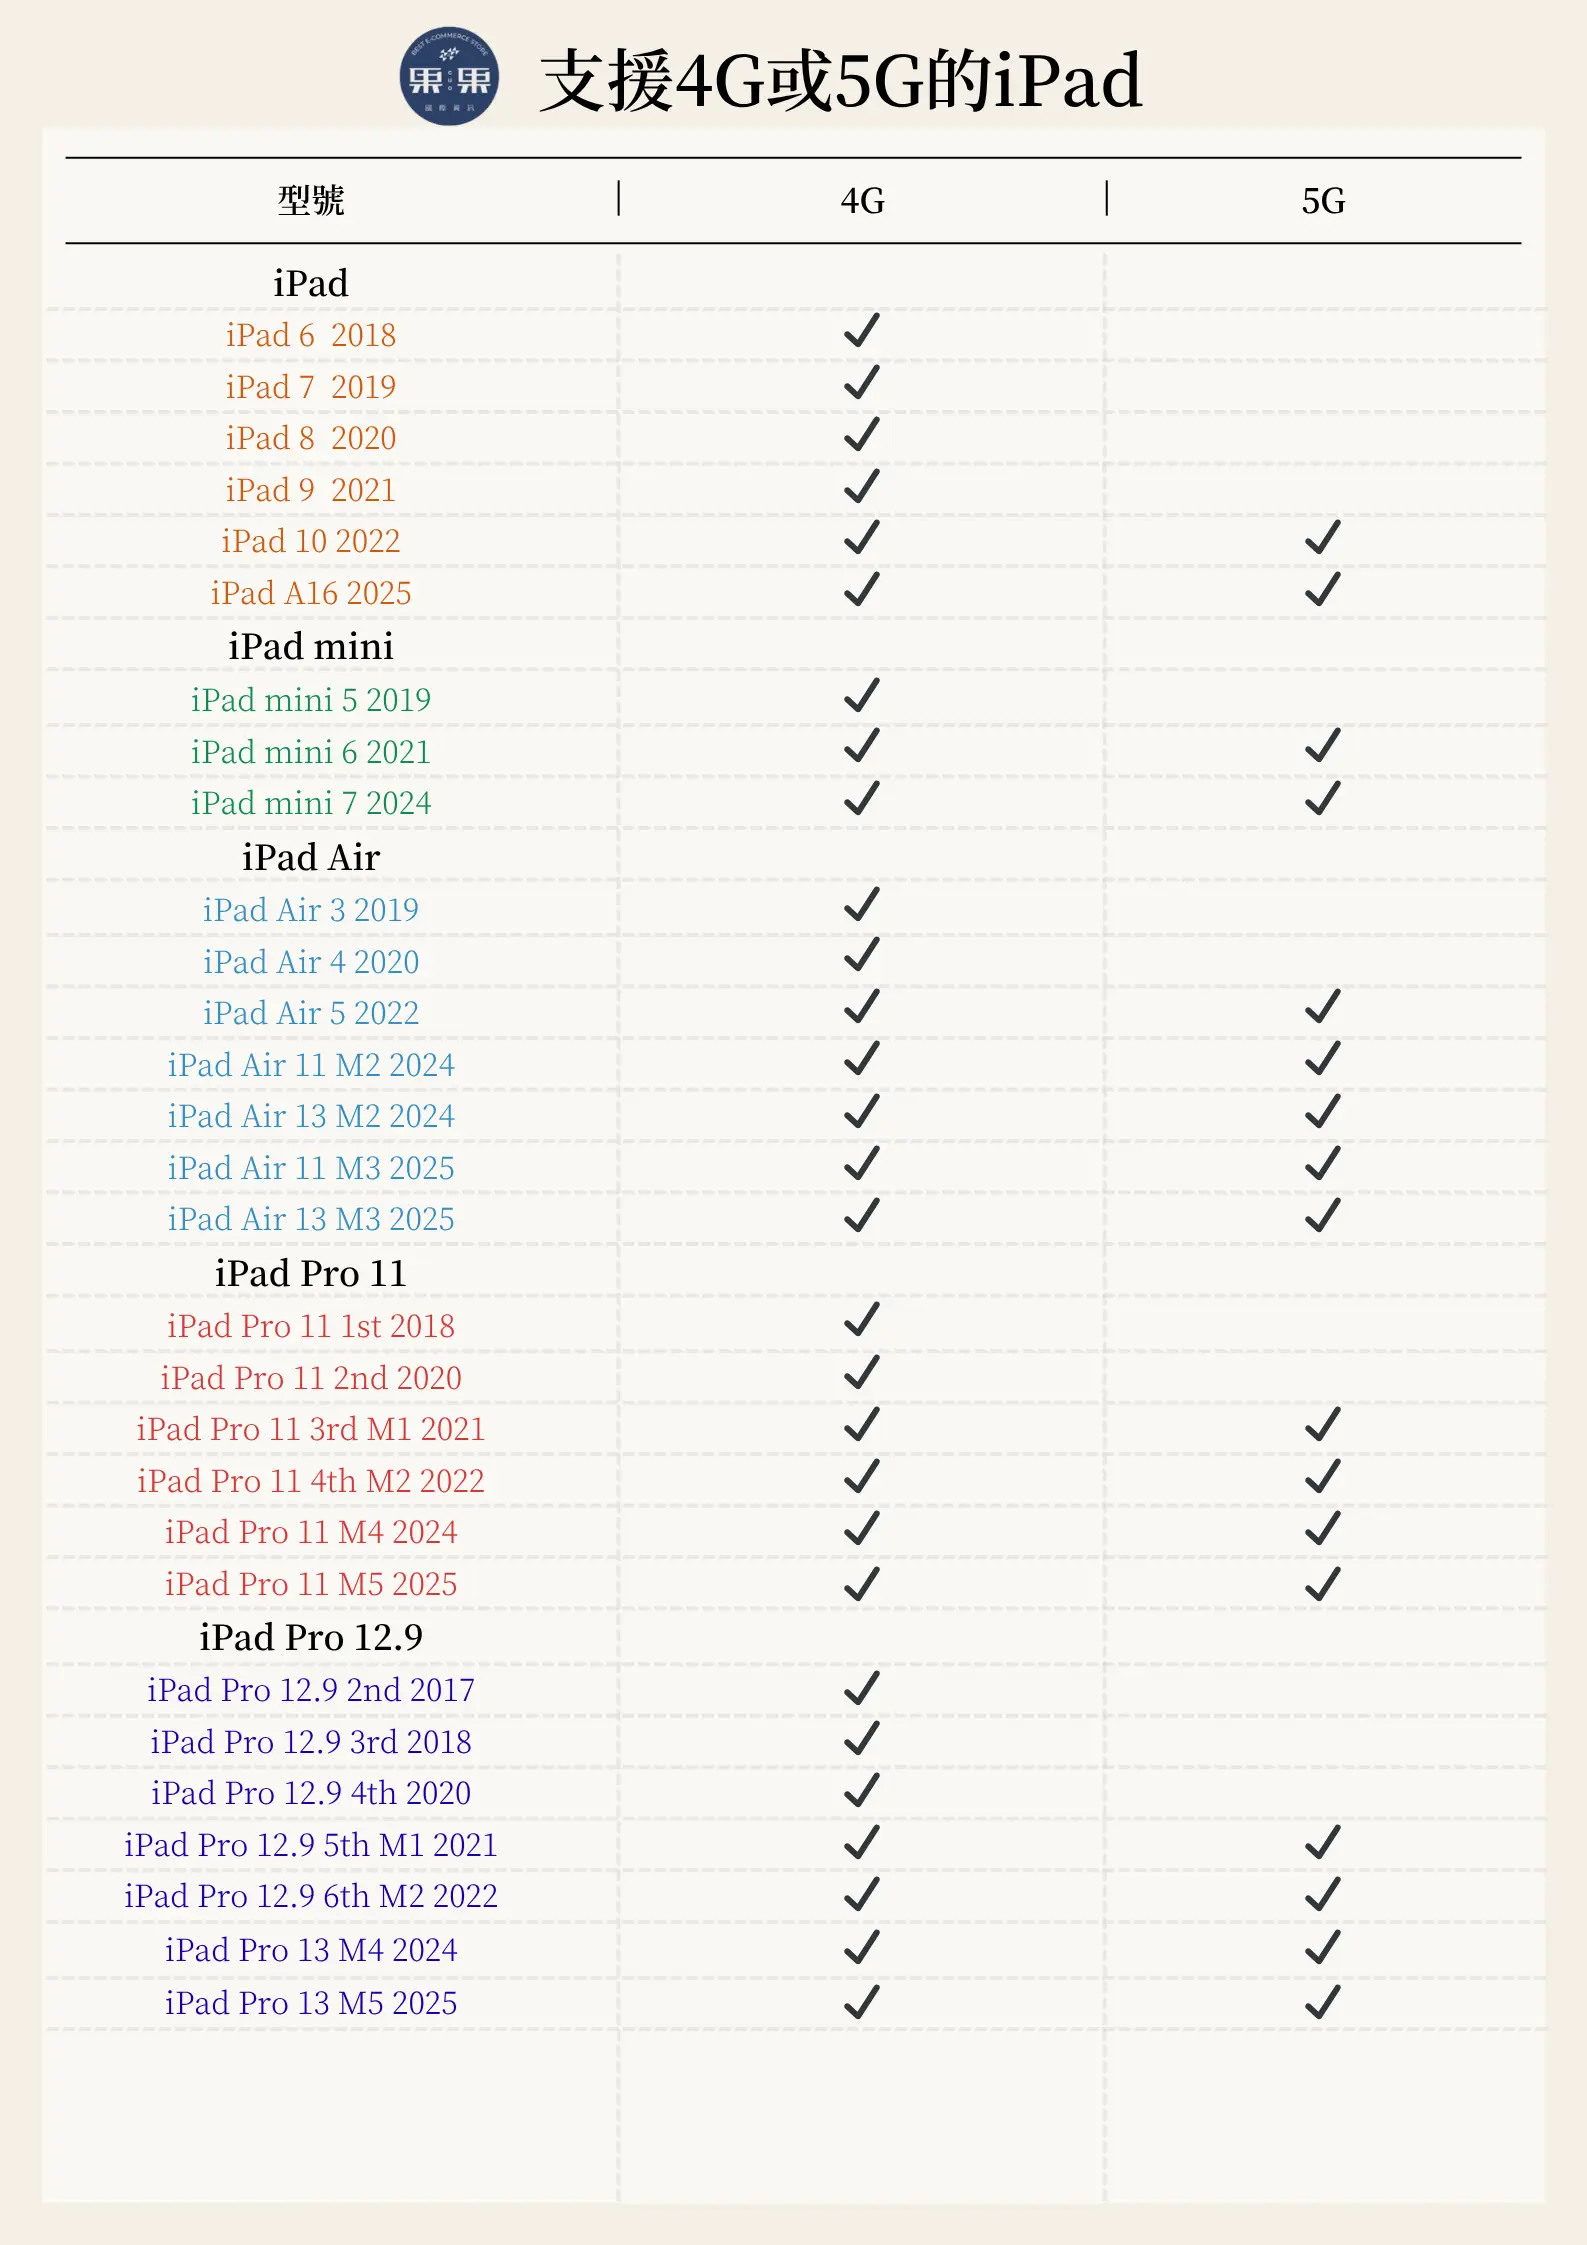Click 4G checkmark for iPad Pro 12.9 2nd
Viewport: 1587px width, 2245px height.
(x=861, y=1688)
